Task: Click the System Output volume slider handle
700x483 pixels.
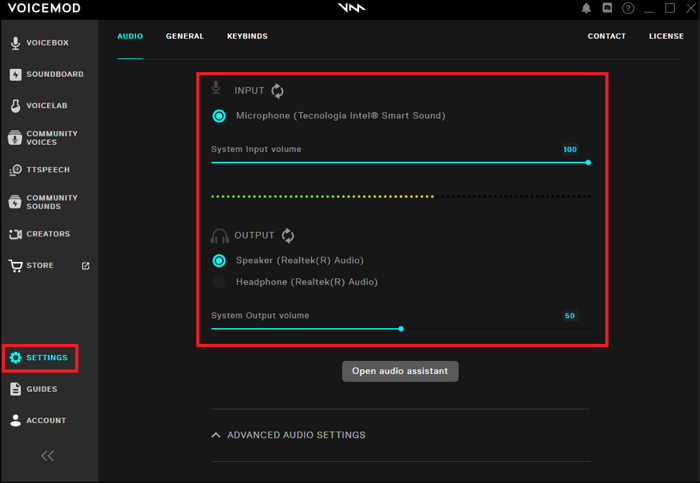Action: 401,328
